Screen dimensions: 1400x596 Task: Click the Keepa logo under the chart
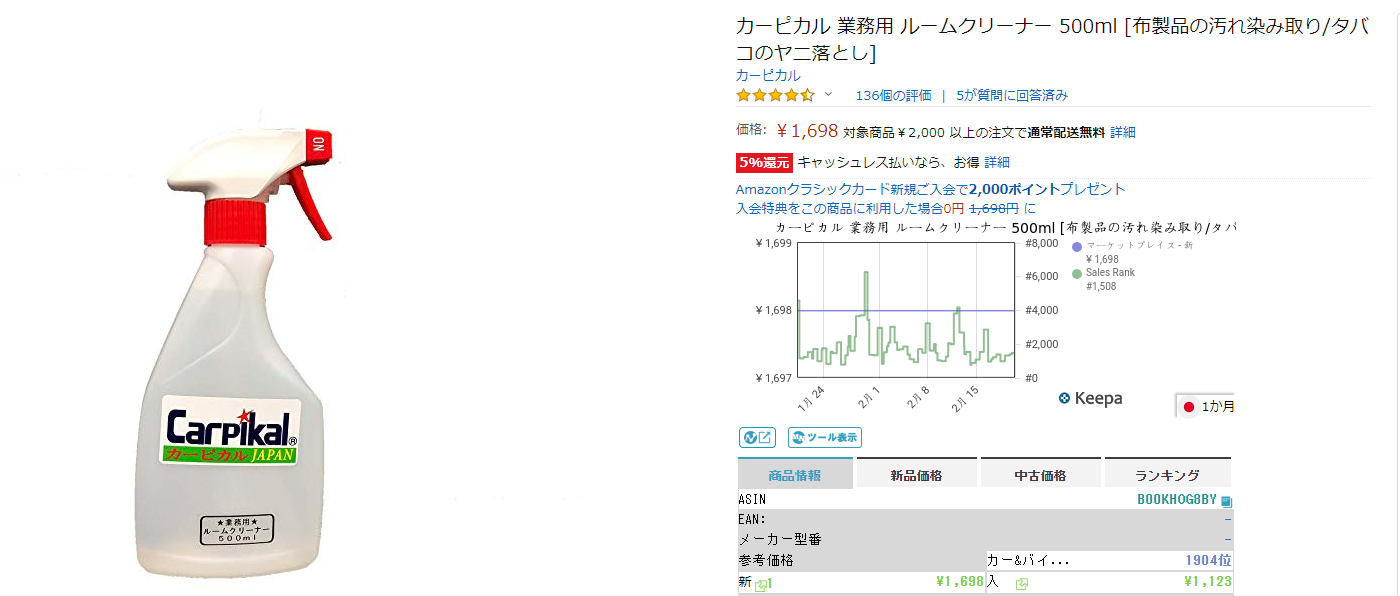[1090, 398]
